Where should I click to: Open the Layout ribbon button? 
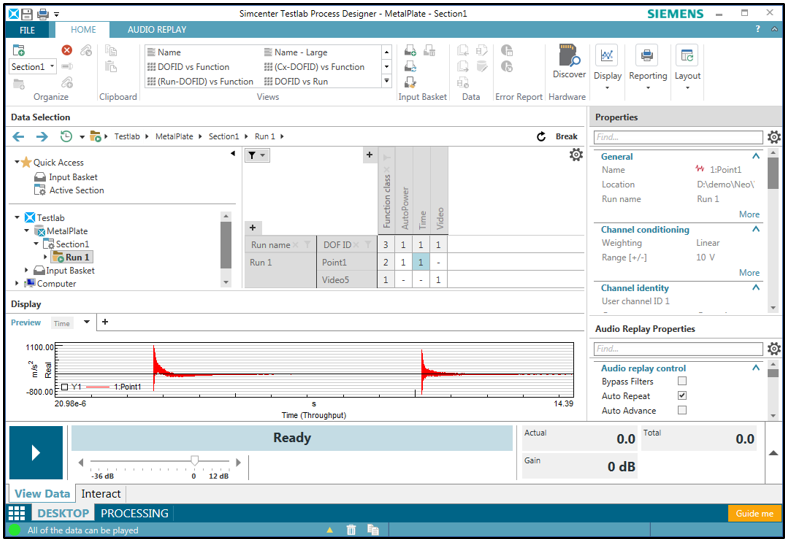687,57
